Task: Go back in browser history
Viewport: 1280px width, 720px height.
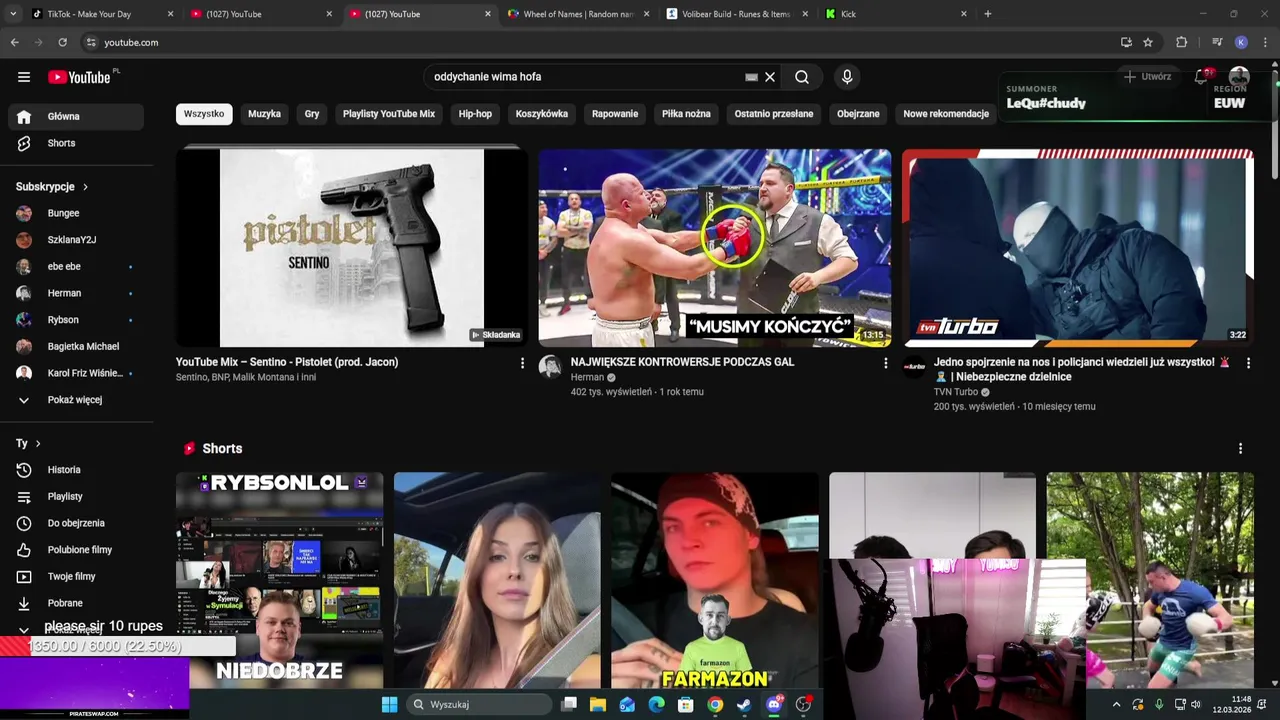Action: pos(14,42)
